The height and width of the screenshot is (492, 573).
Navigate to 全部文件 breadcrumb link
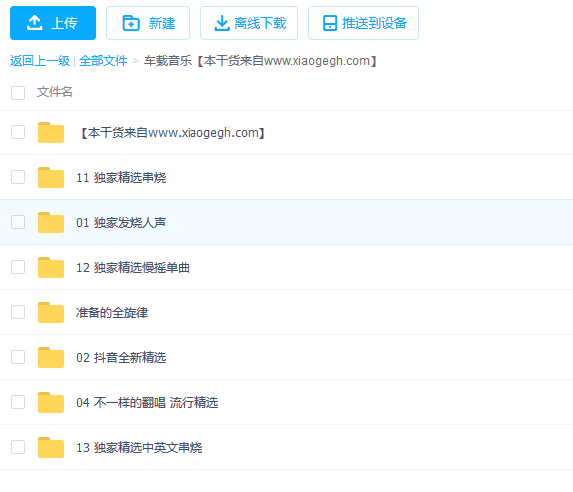point(103,61)
